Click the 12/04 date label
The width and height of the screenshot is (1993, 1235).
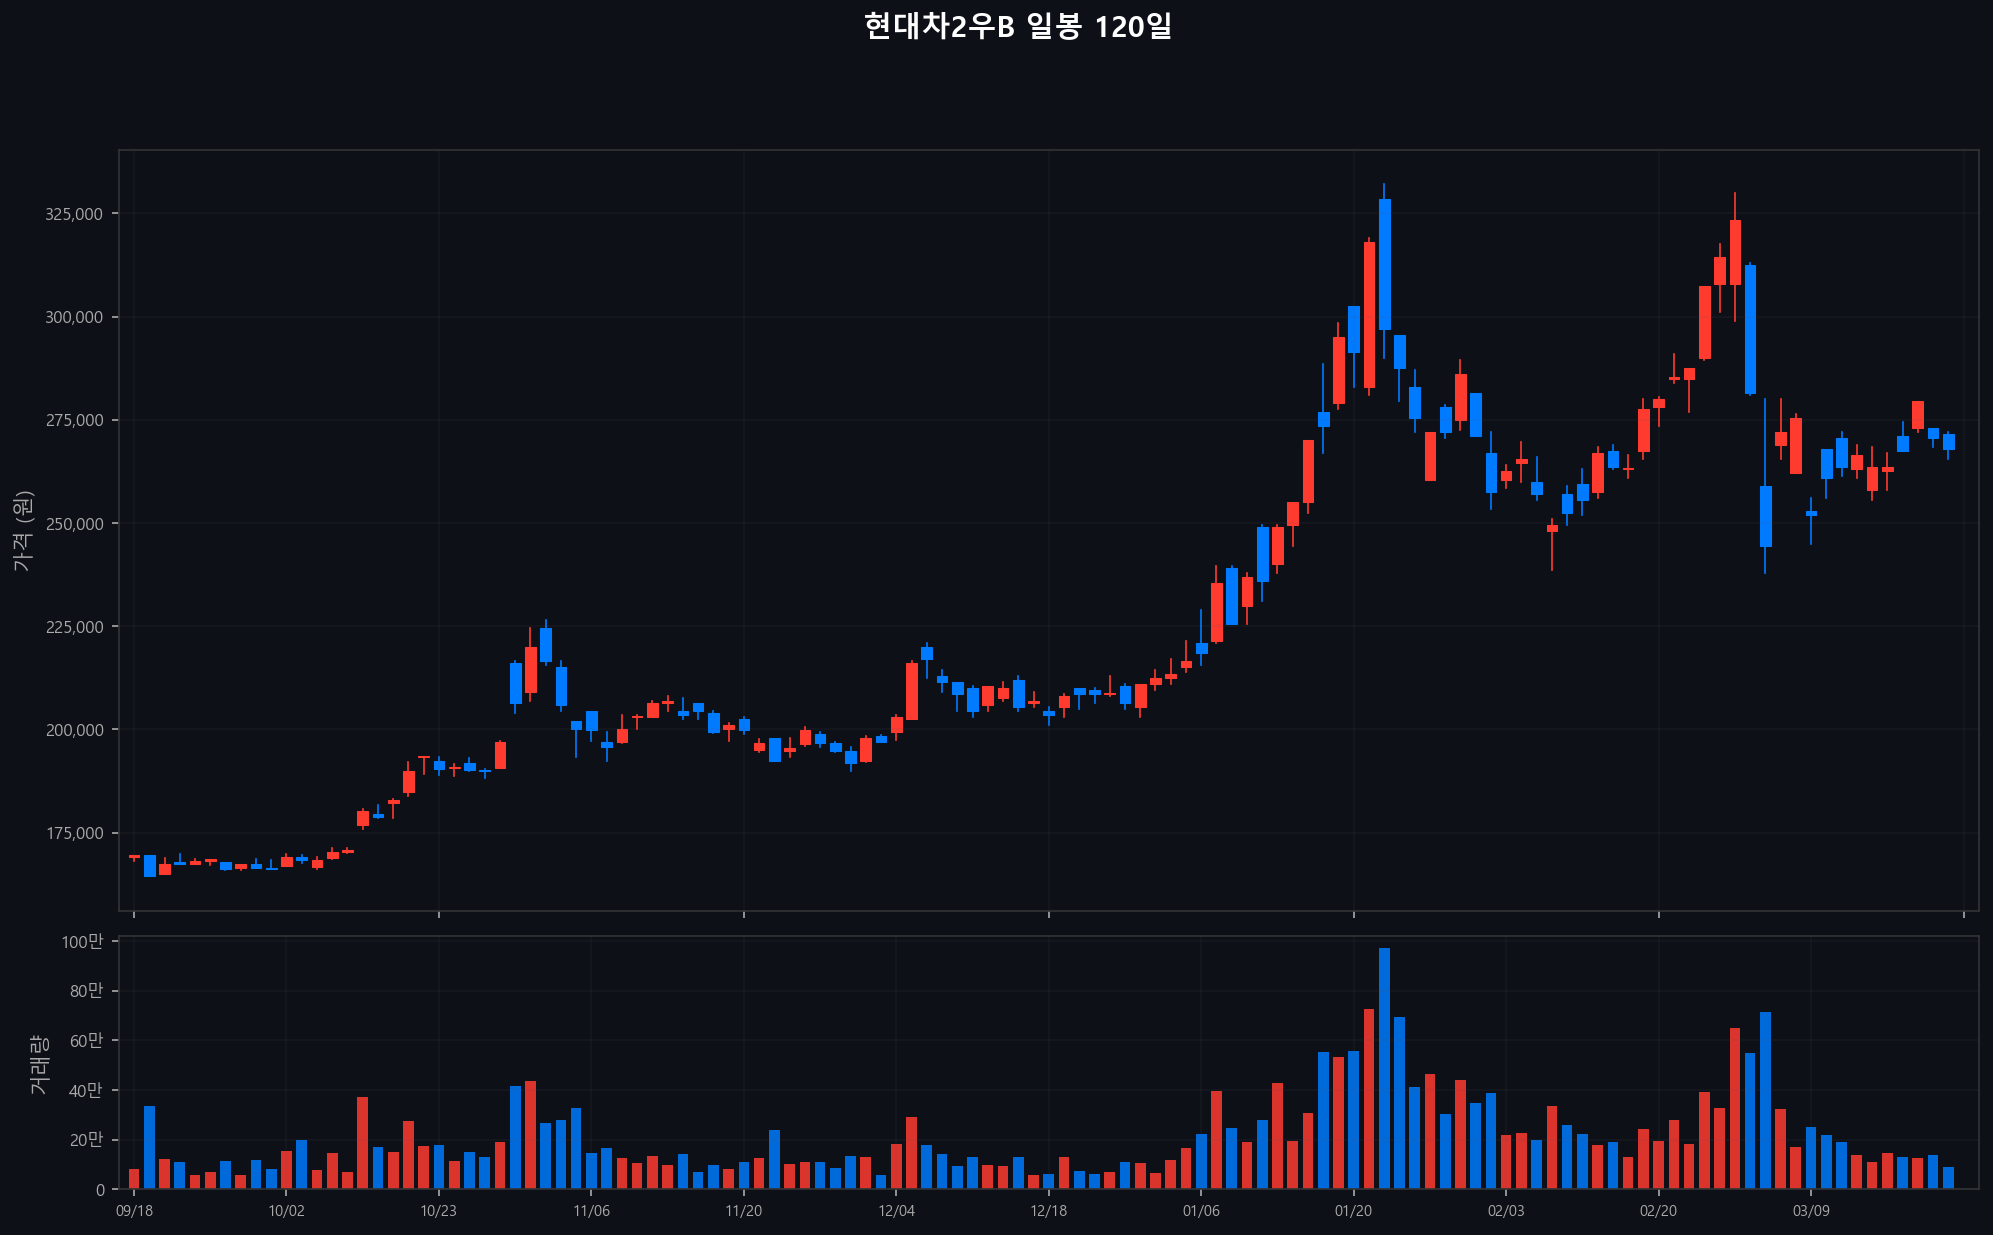tap(896, 1211)
